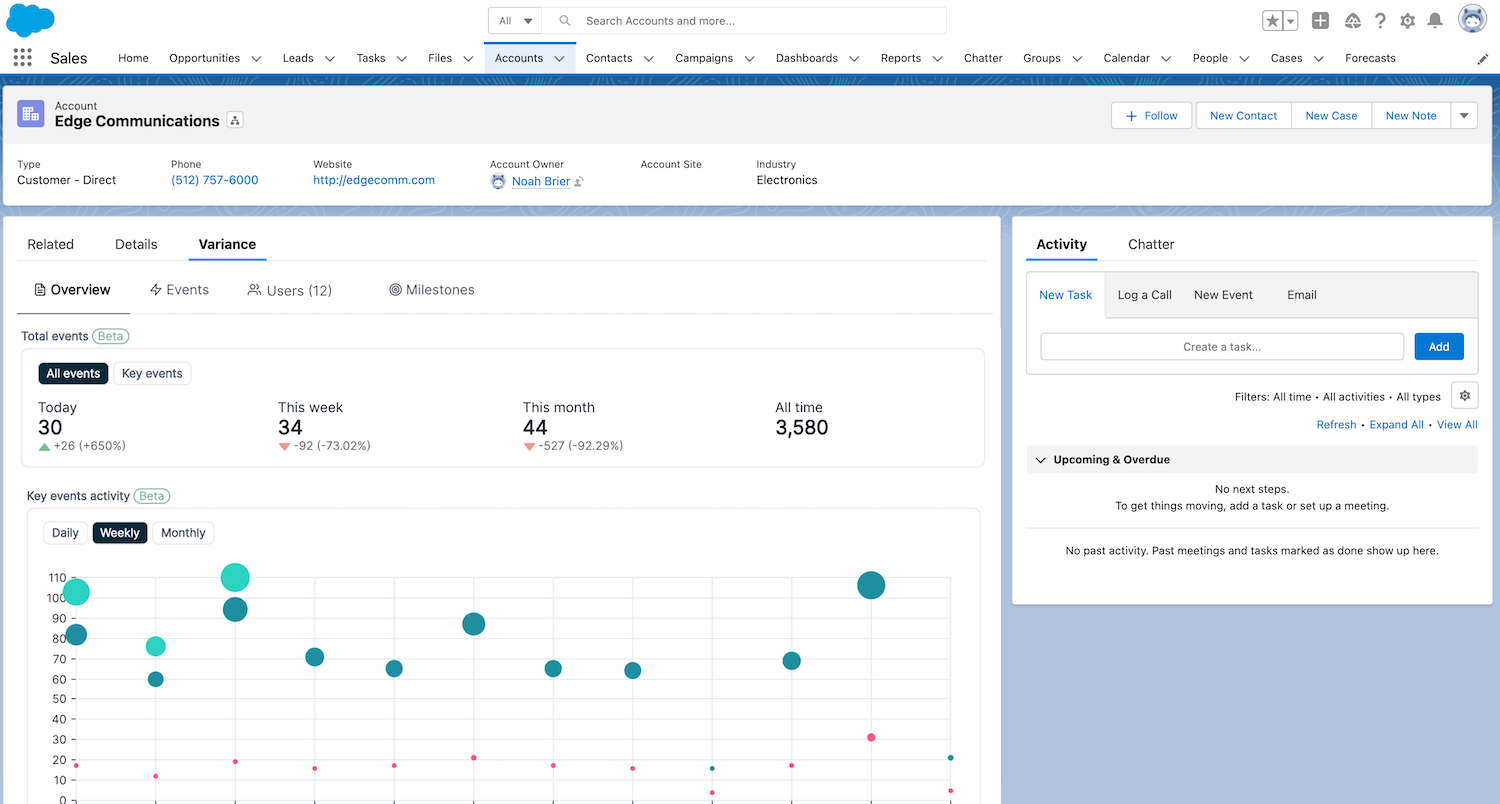Click the account hierarchy icon beside Edge Communications
1500x804 pixels.
[235, 121]
